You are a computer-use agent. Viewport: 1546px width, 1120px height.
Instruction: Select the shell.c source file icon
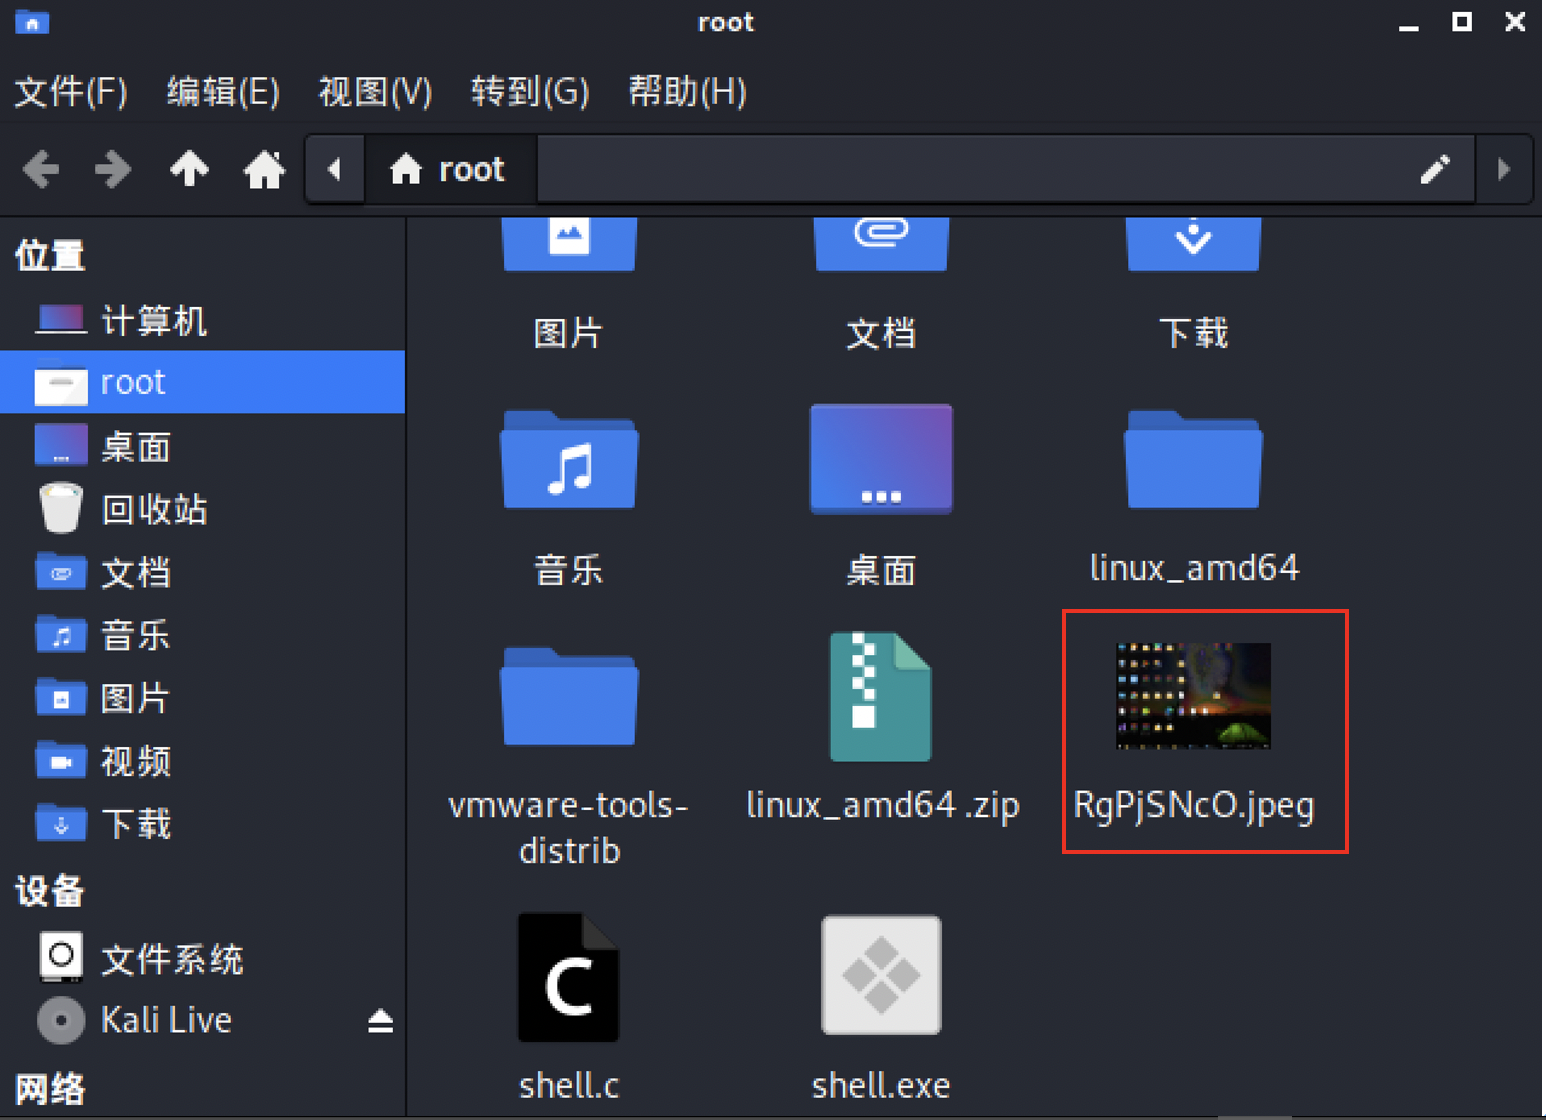point(569,977)
